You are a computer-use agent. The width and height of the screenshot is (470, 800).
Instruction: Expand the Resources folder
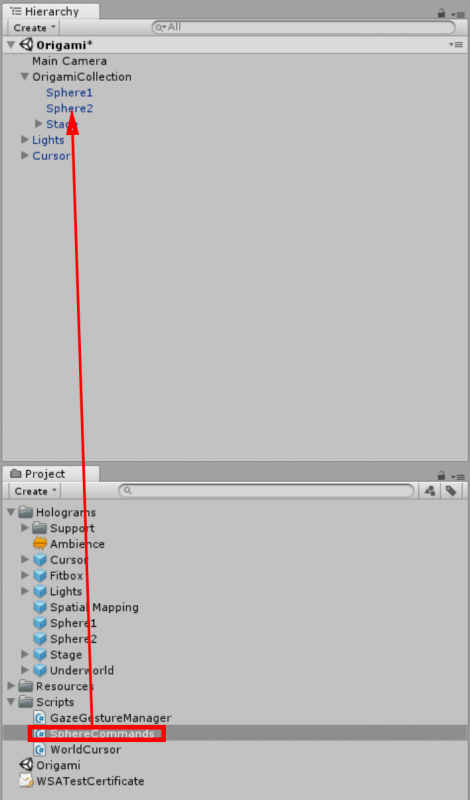click(11, 686)
